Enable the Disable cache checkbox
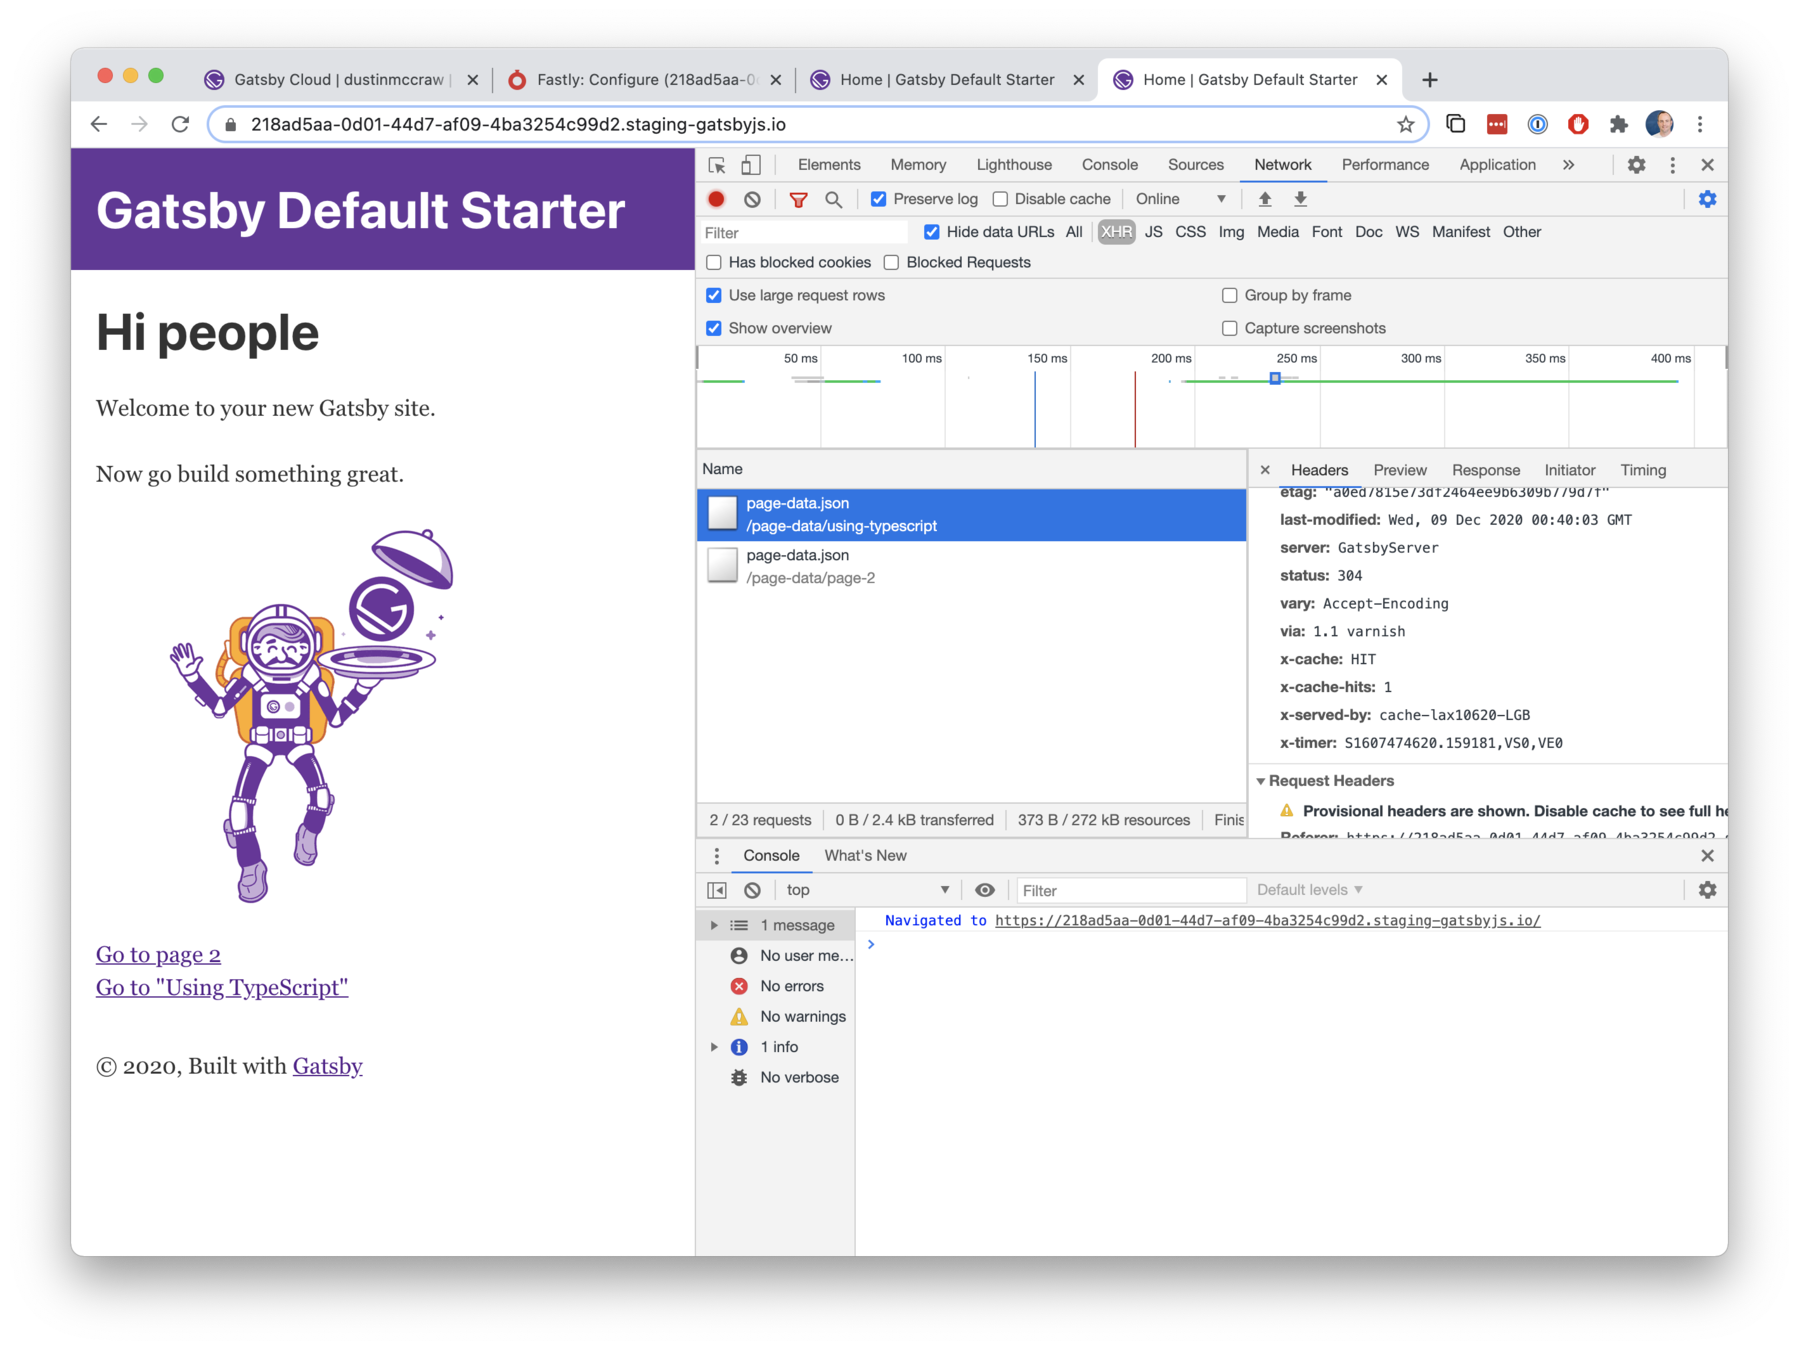 [x=1000, y=199]
